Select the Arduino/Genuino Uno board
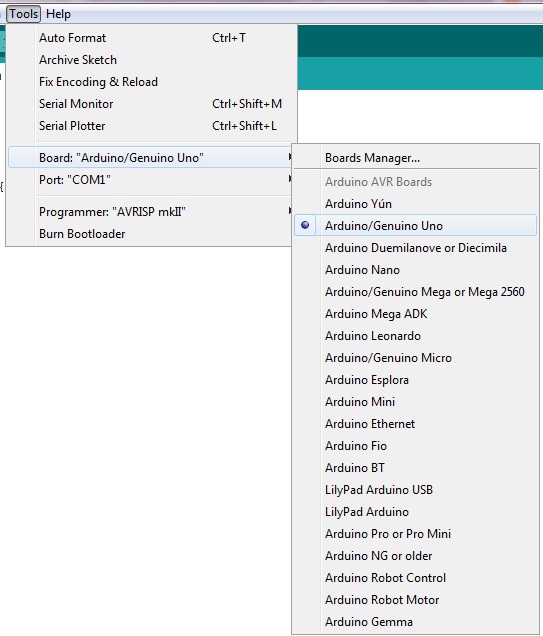Image resolution: width=543 pixels, height=636 pixels. coord(415,226)
